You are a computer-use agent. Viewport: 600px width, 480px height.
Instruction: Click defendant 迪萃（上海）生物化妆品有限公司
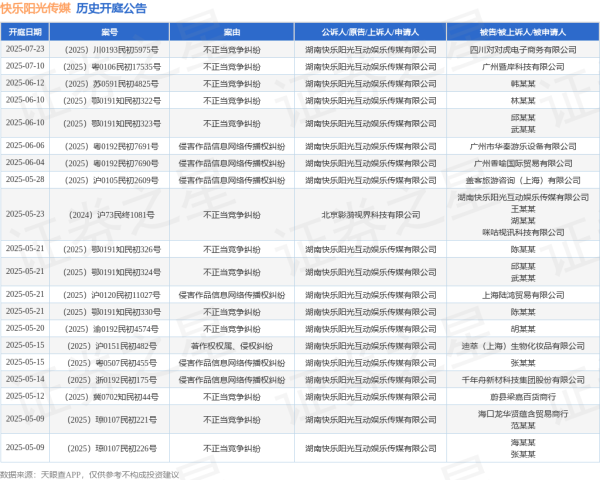(x=523, y=346)
